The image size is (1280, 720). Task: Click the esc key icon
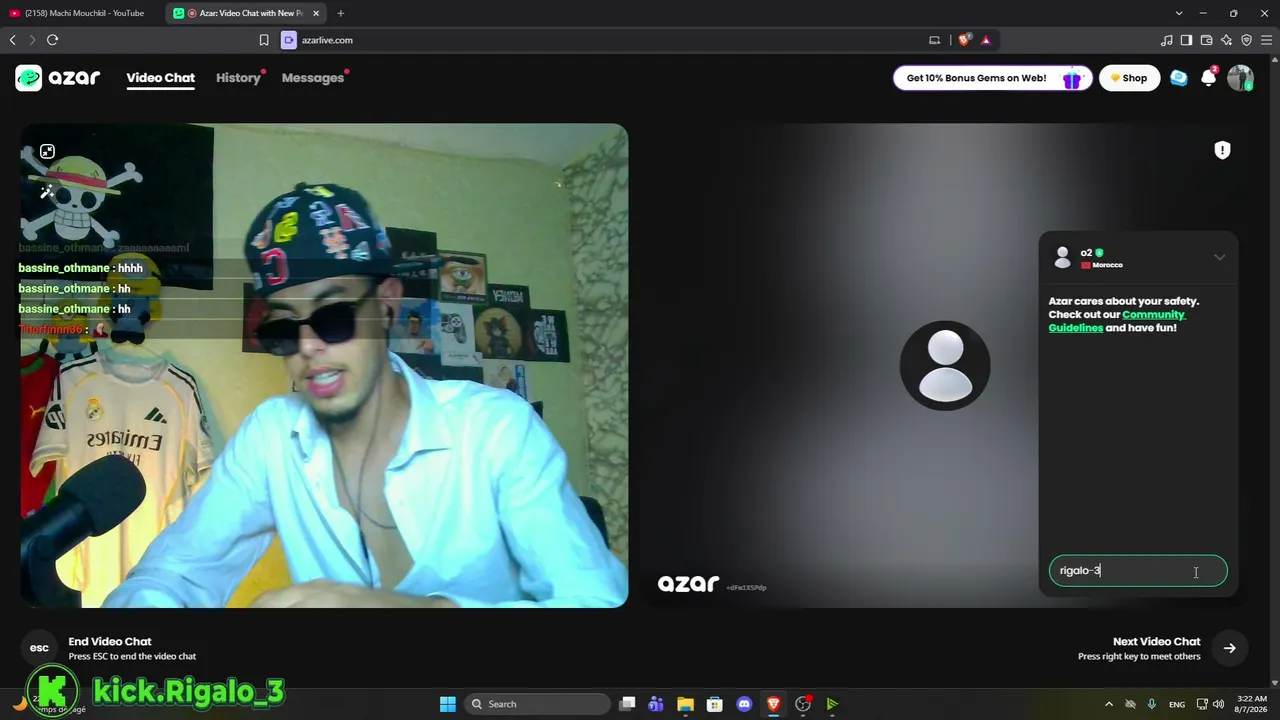pos(39,648)
